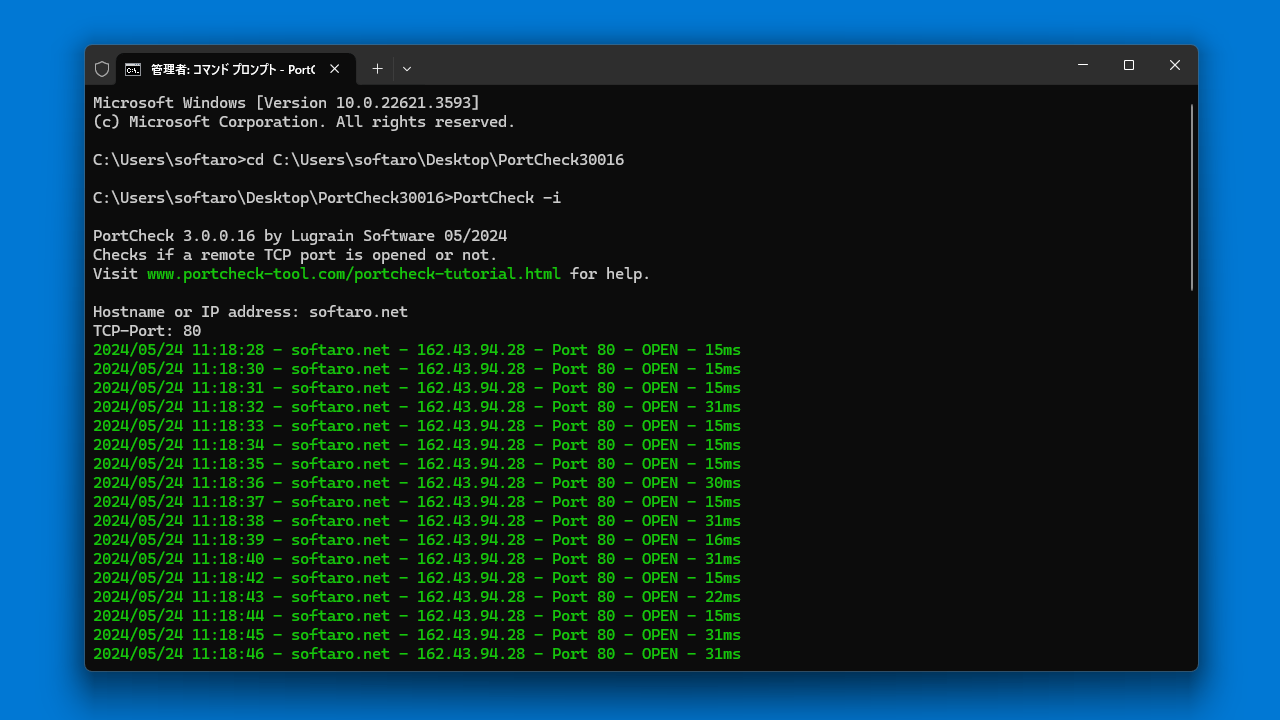Viewport: 1280px width, 720px height.
Task: Click the shield icon in title bar
Action: tap(102, 69)
